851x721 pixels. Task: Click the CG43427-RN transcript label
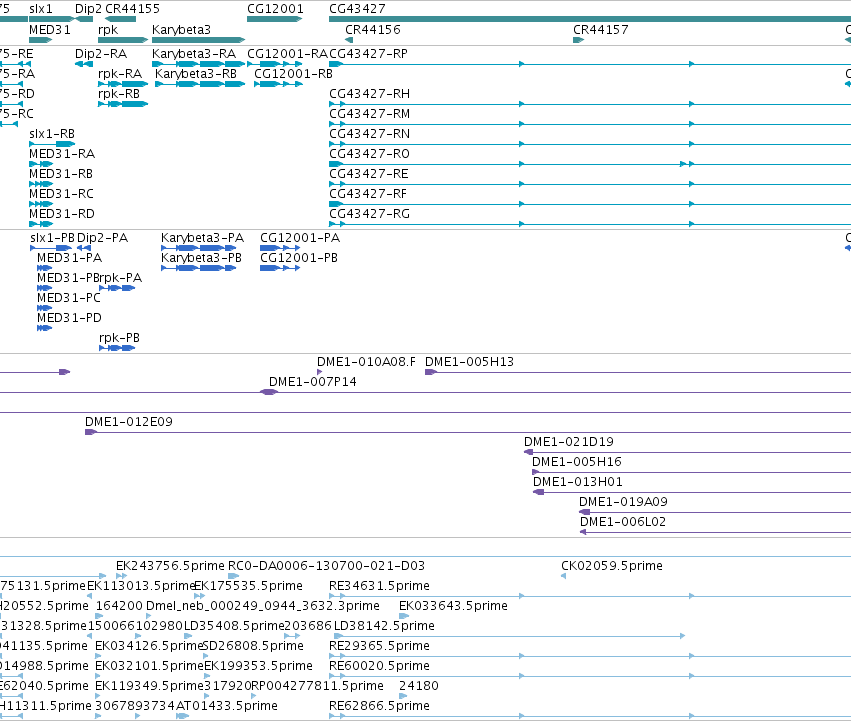pos(369,134)
